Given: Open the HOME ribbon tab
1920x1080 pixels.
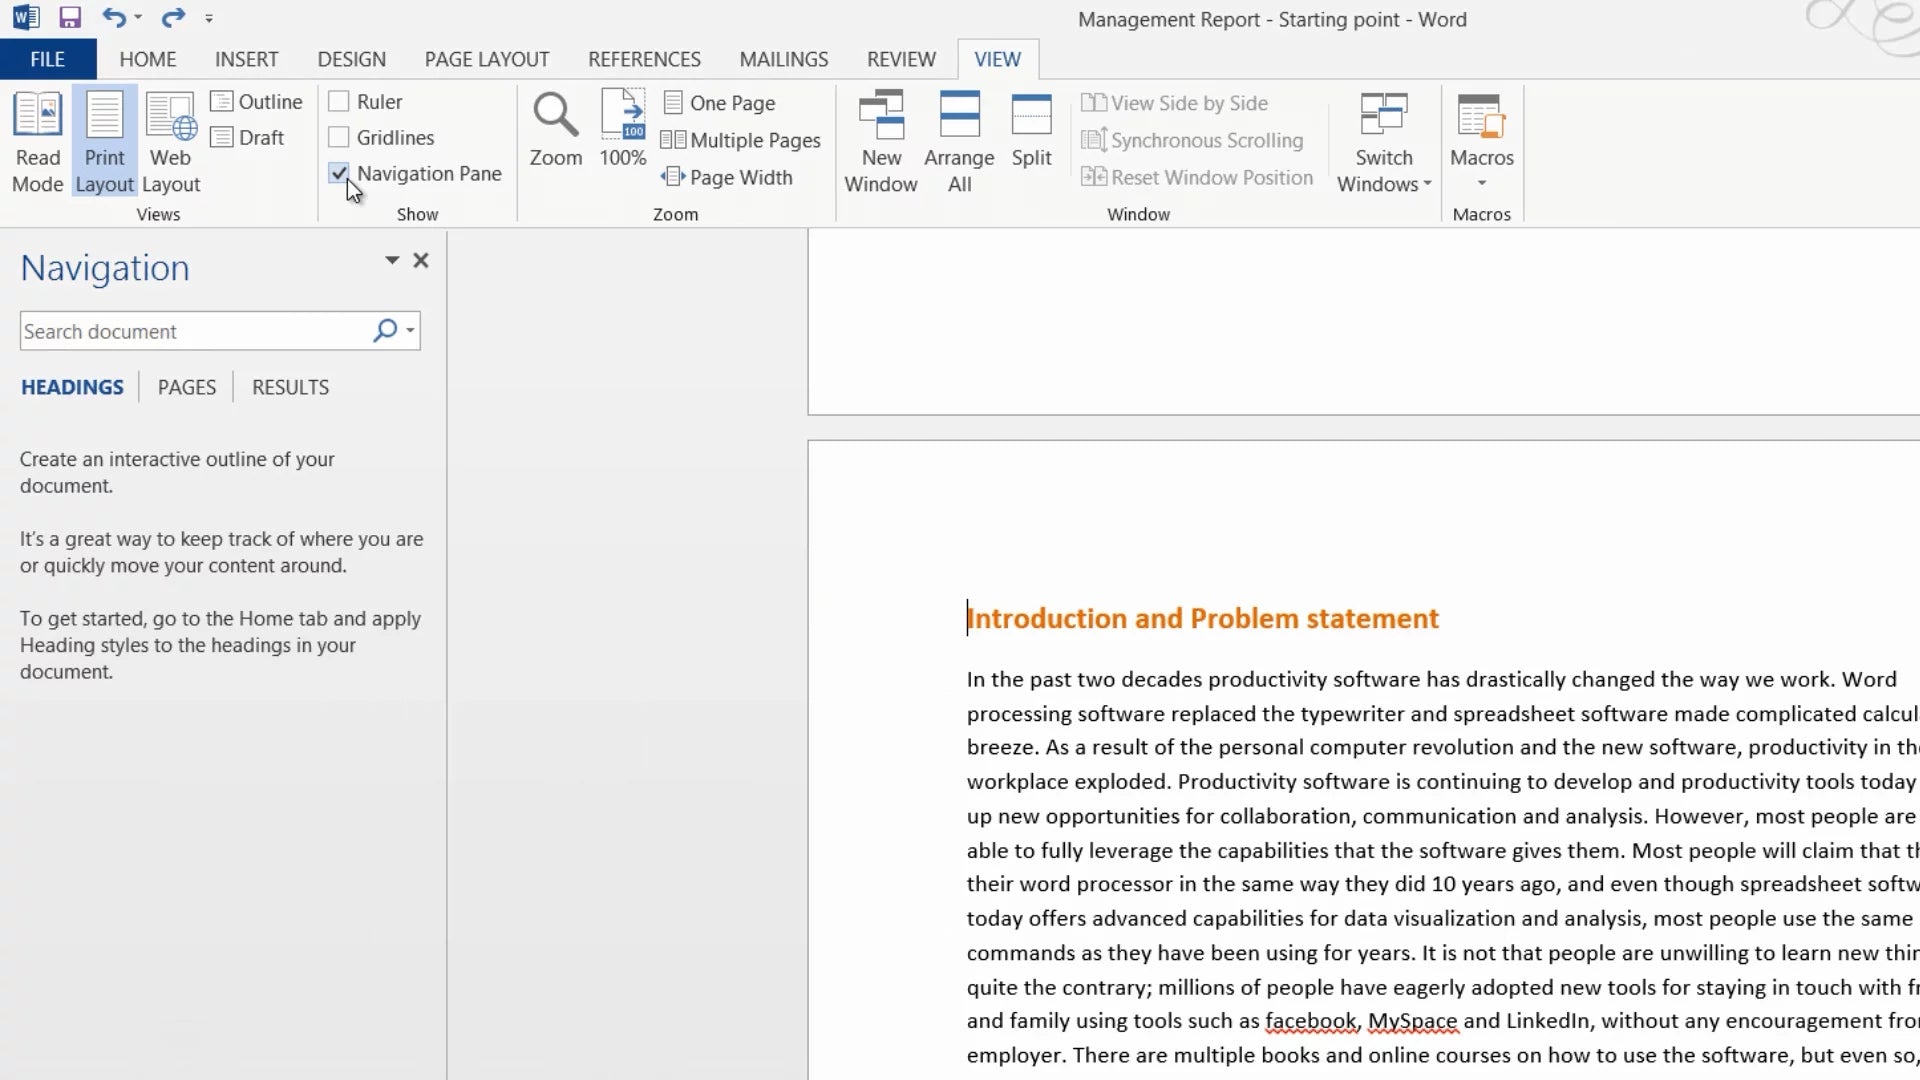Looking at the screenshot, I should point(148,59).
